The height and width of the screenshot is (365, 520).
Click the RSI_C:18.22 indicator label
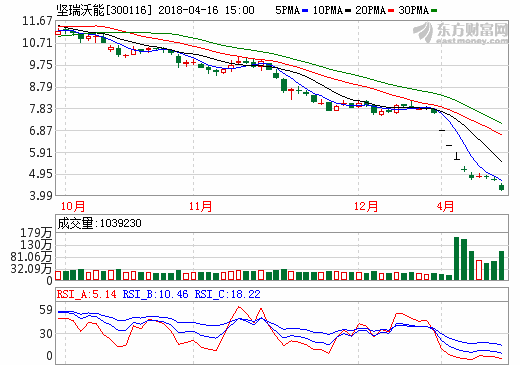tap(227, 294)
